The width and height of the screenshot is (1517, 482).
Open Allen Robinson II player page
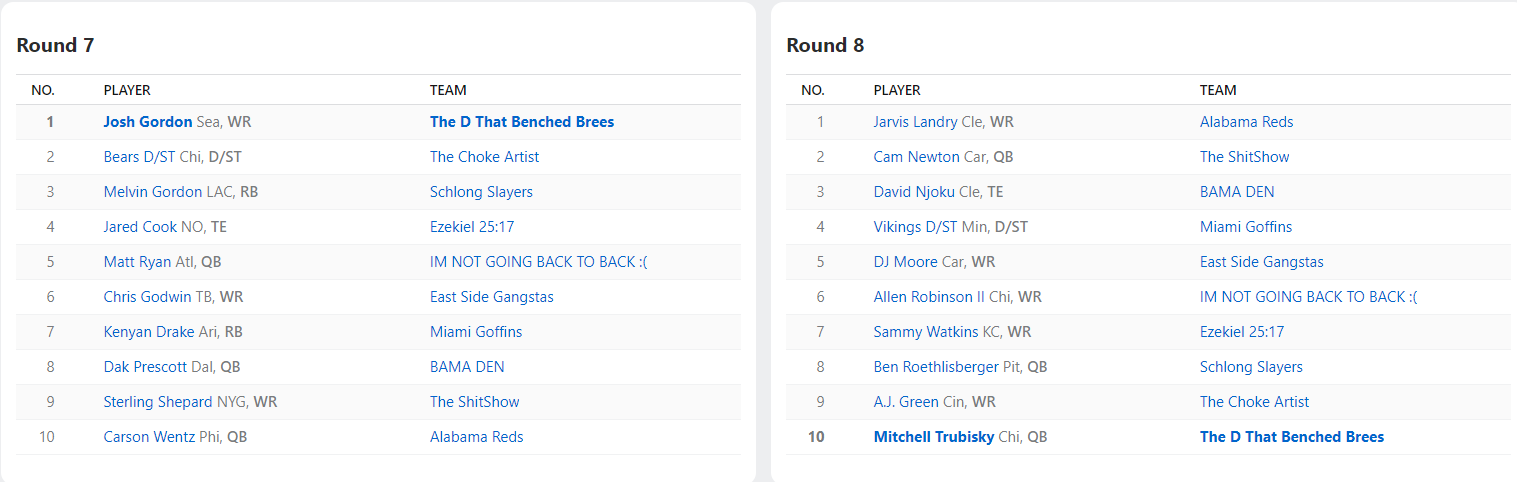(929, 297)
